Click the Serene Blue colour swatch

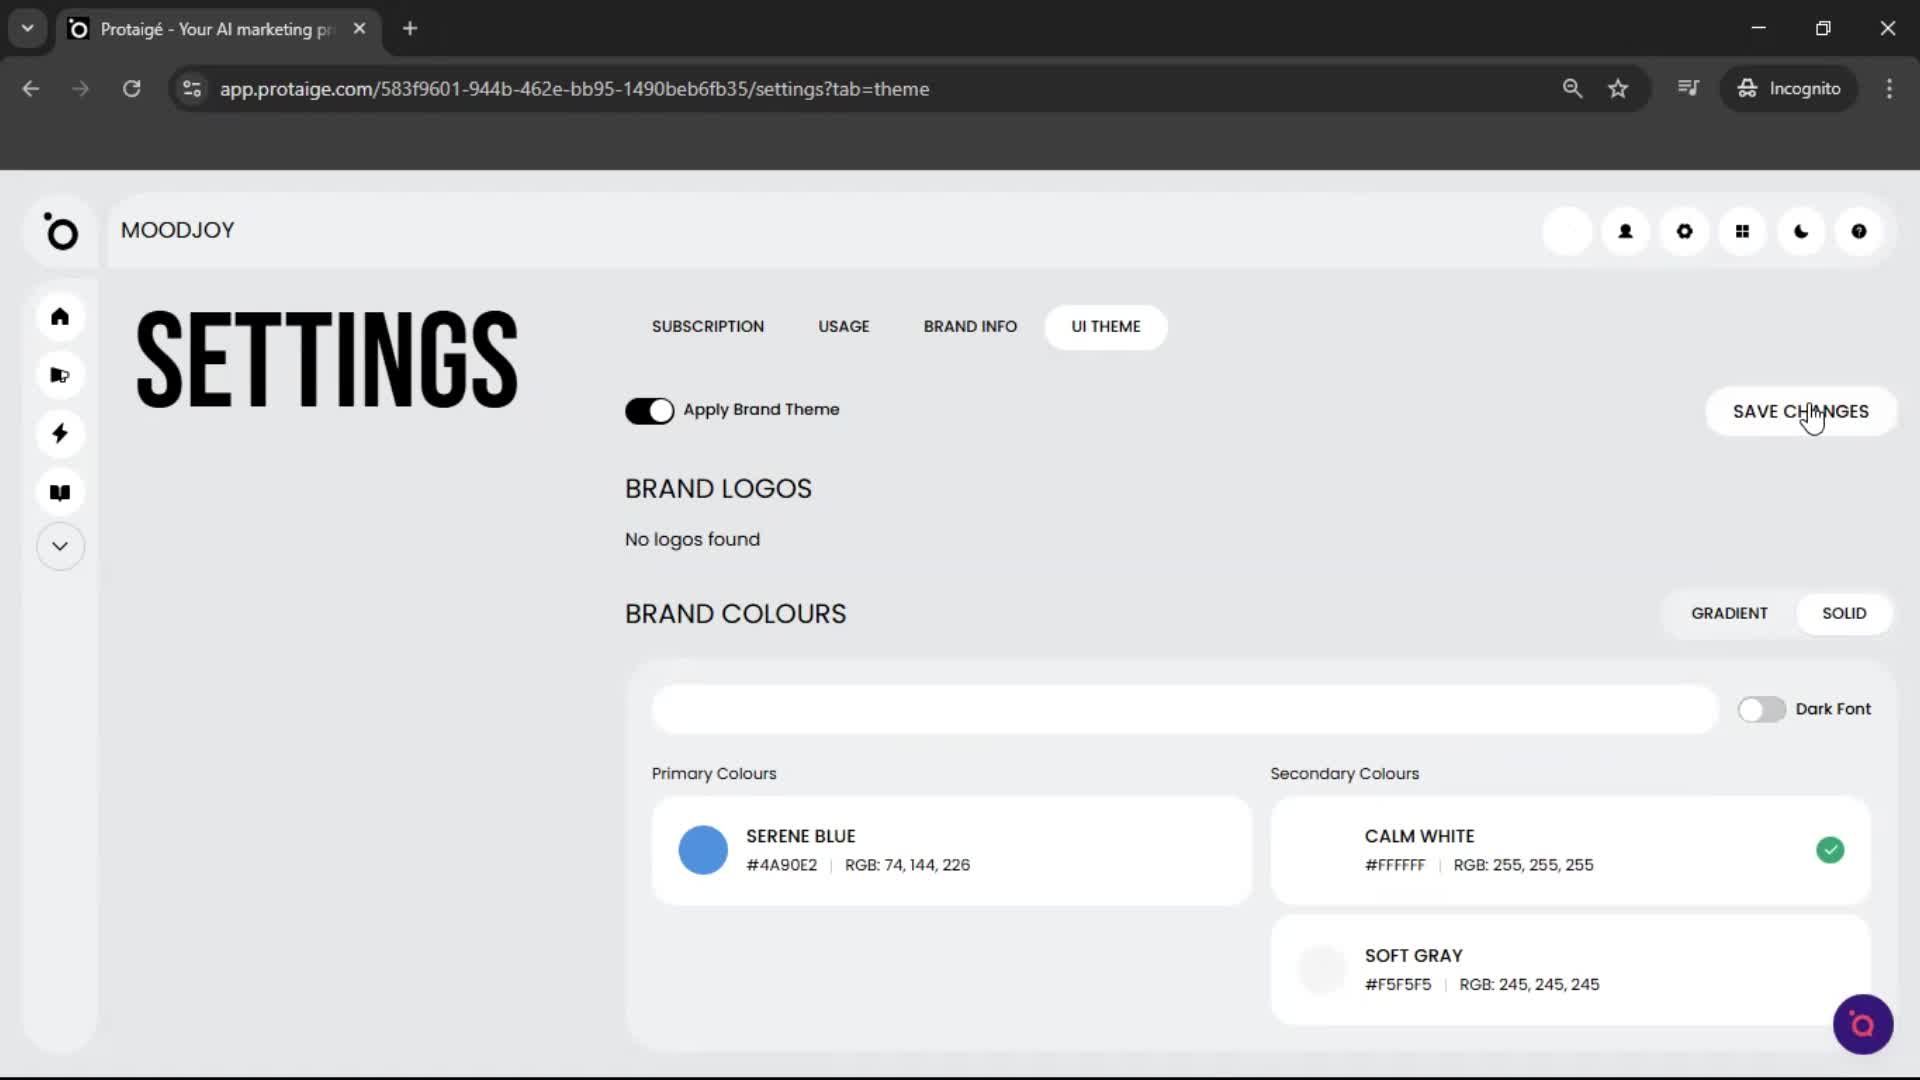pos(703,849)
